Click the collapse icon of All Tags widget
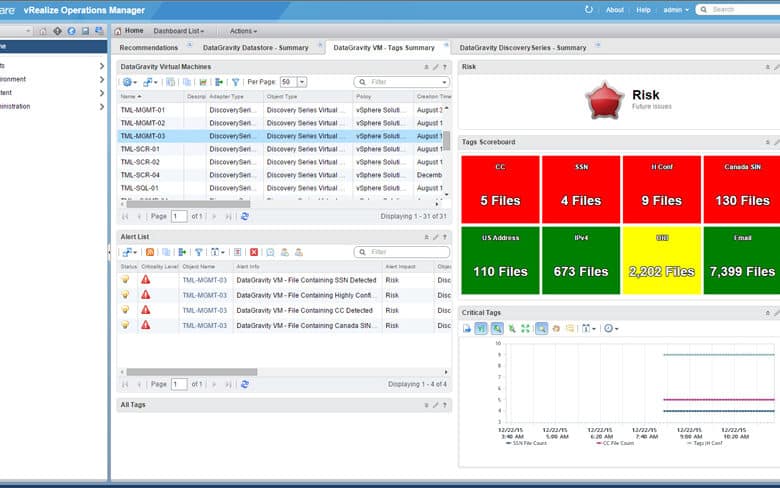Image resolution: width=780 pixels, height=488 pixels. click(426, 405)
